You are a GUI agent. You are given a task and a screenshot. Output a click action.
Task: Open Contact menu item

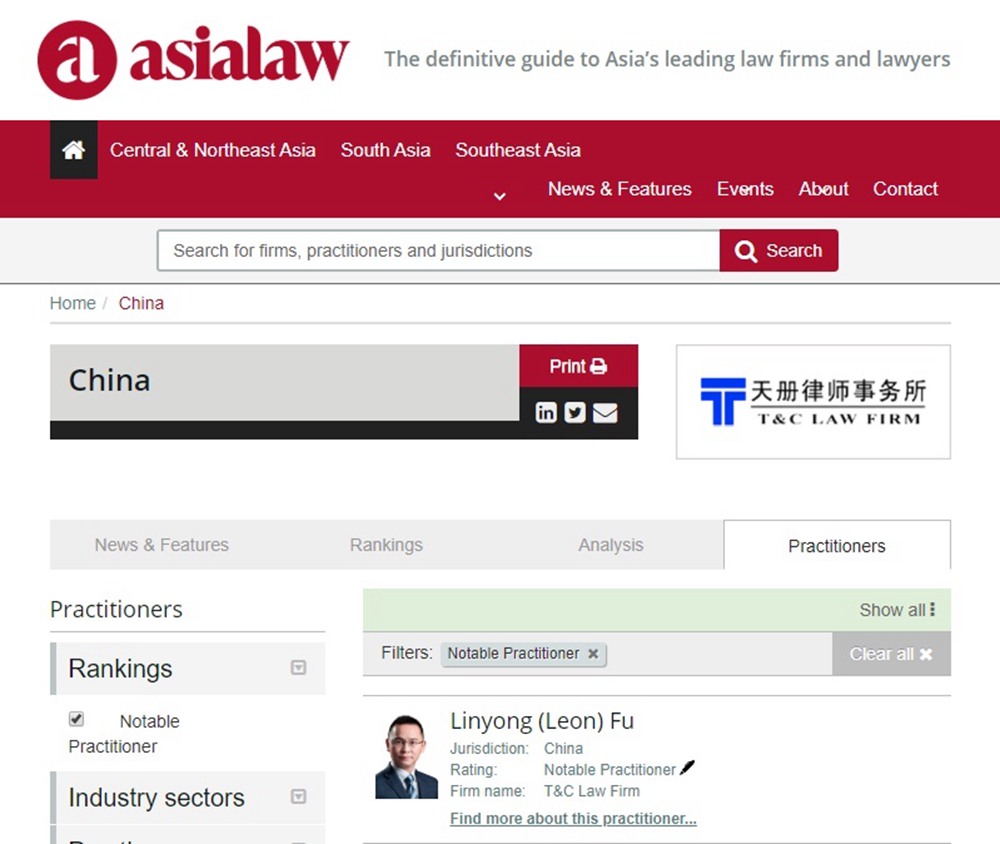905,189
